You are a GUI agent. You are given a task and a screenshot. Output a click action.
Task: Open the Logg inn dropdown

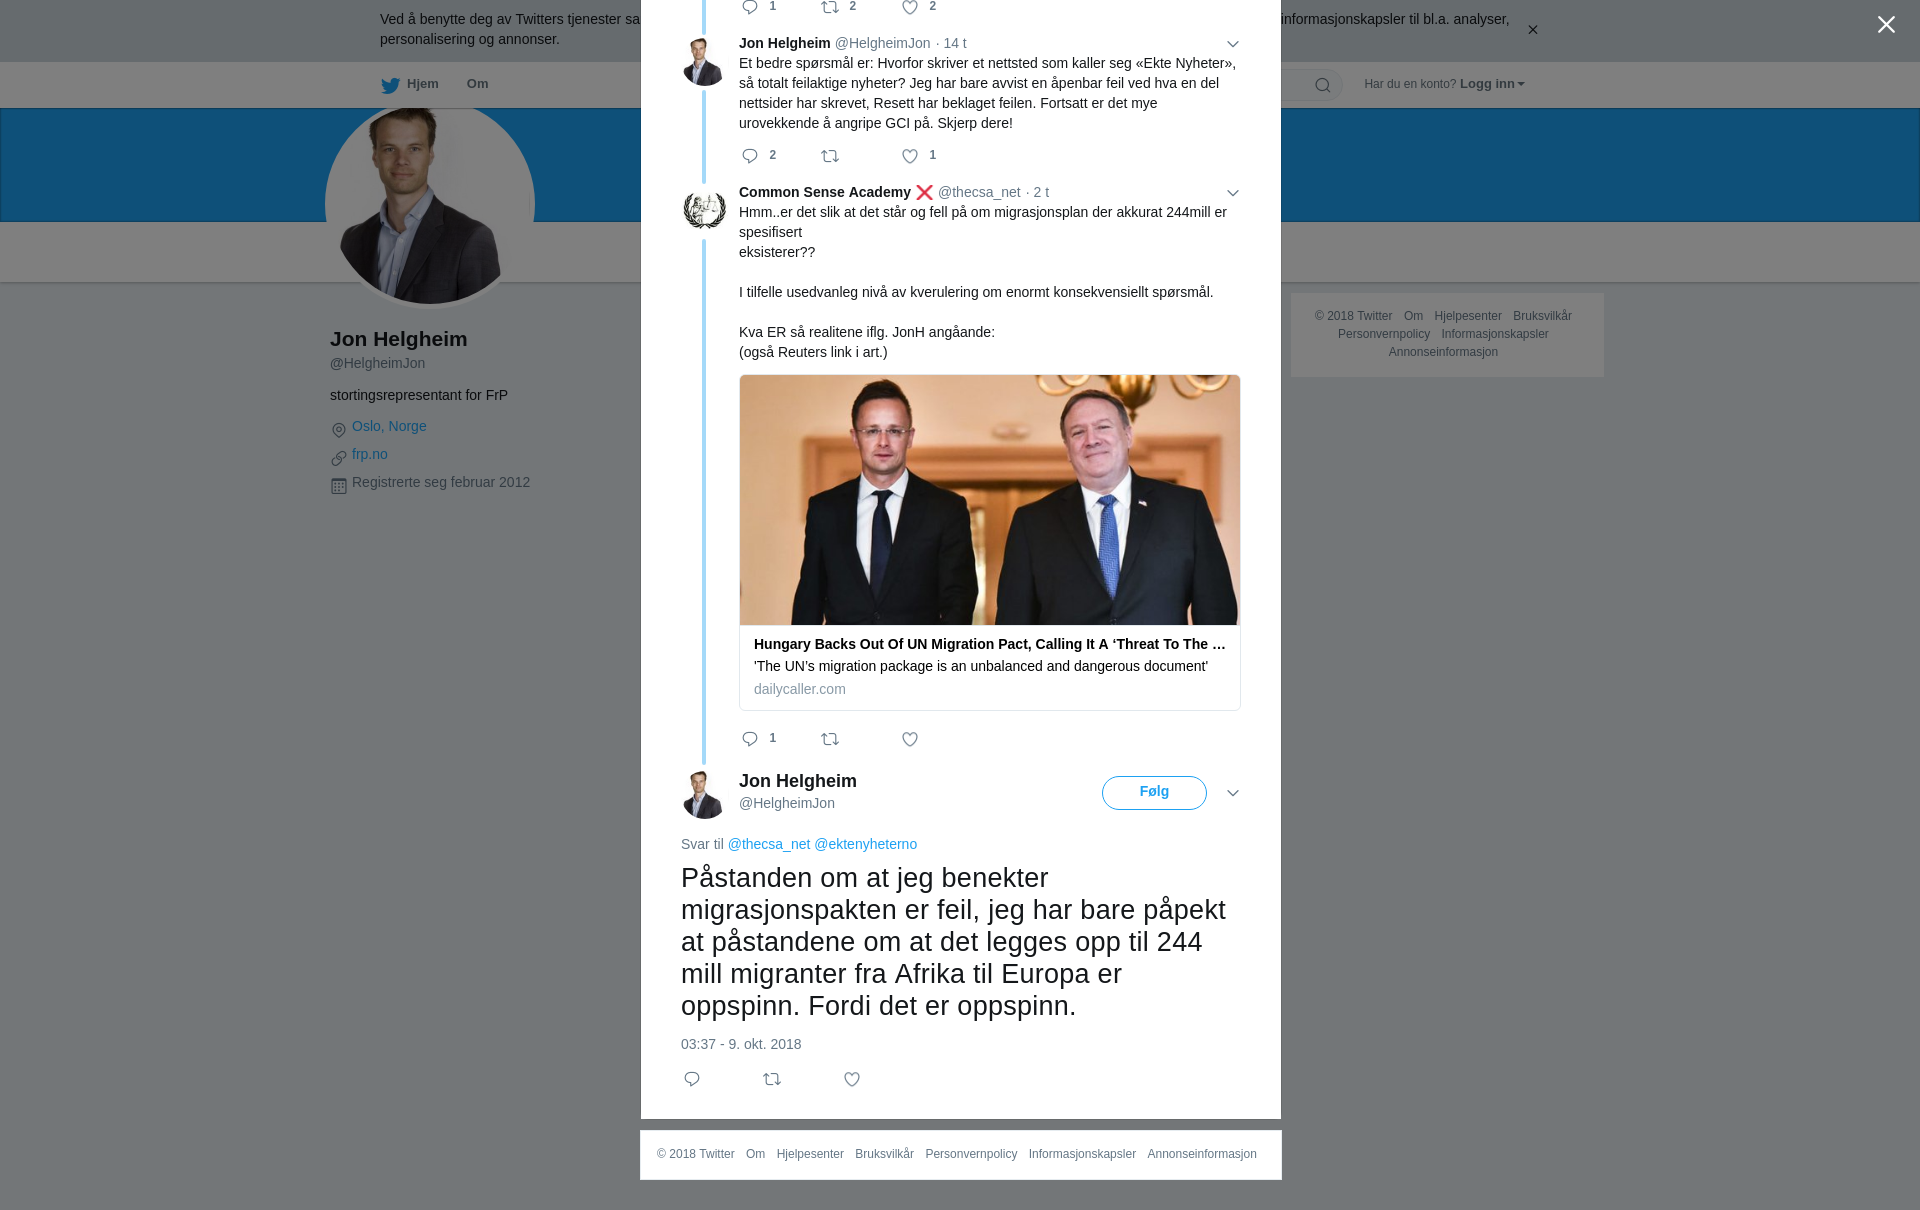click(x=1492, y=84)
